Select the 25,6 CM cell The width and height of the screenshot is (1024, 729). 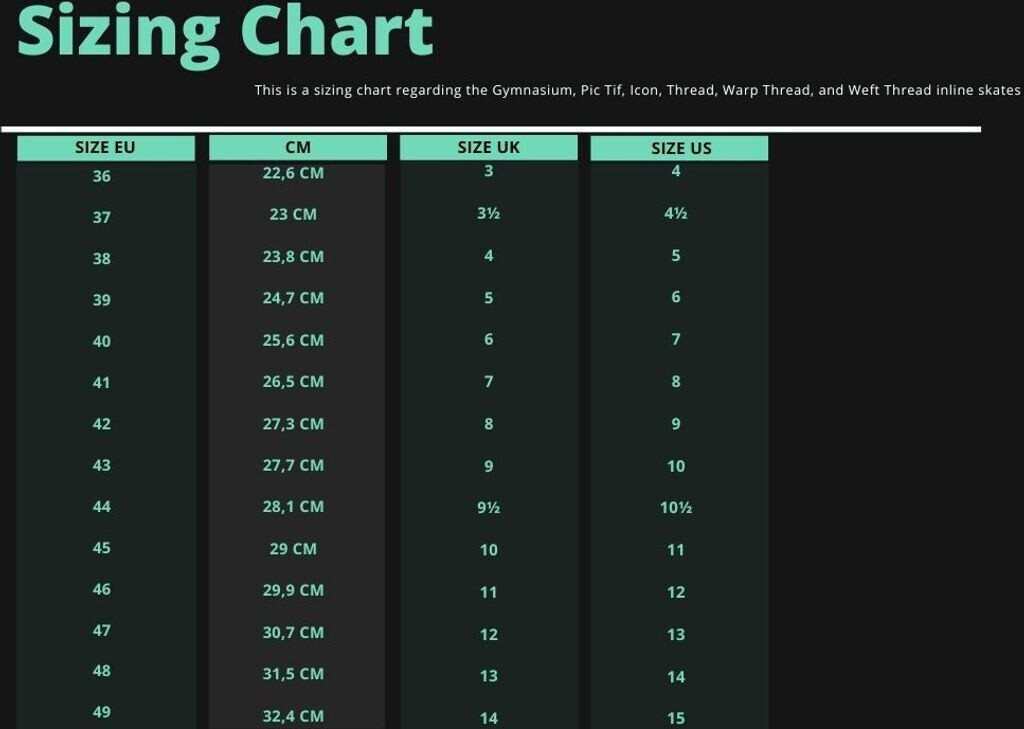point(293,340)
